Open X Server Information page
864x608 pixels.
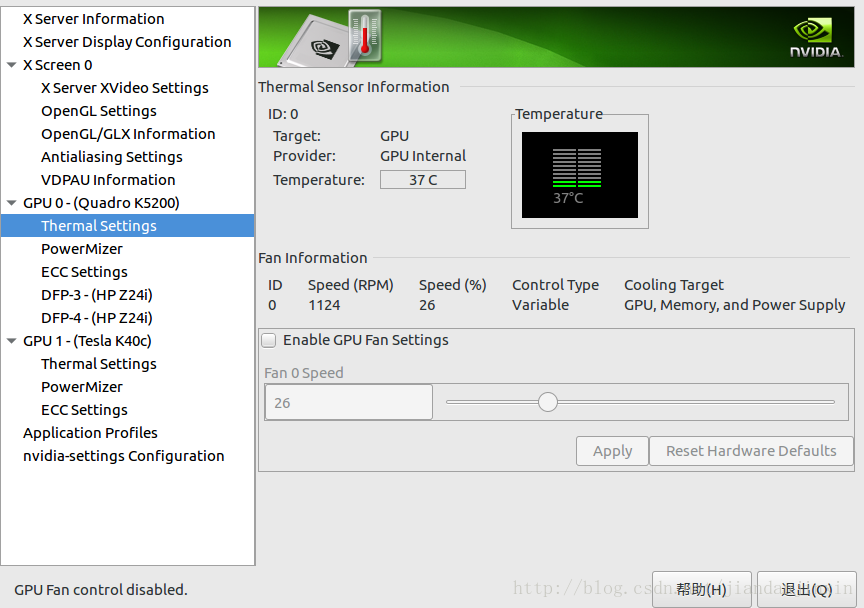(x=94, y=19)
